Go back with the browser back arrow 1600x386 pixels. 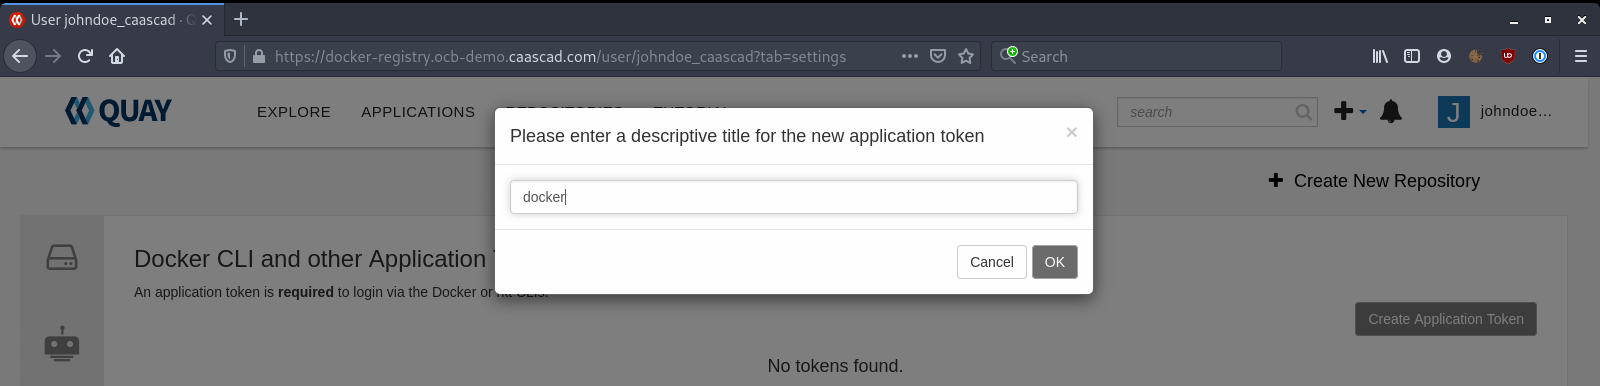[x=20, y=56]
